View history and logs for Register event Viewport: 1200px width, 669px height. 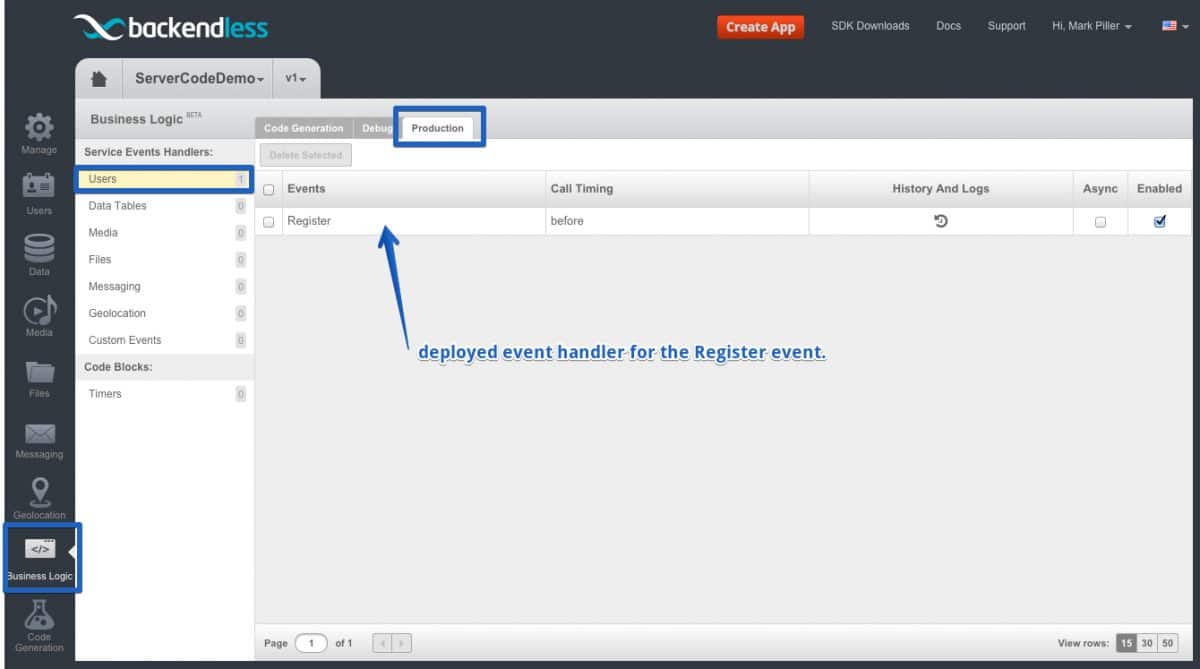click(940, 221)
